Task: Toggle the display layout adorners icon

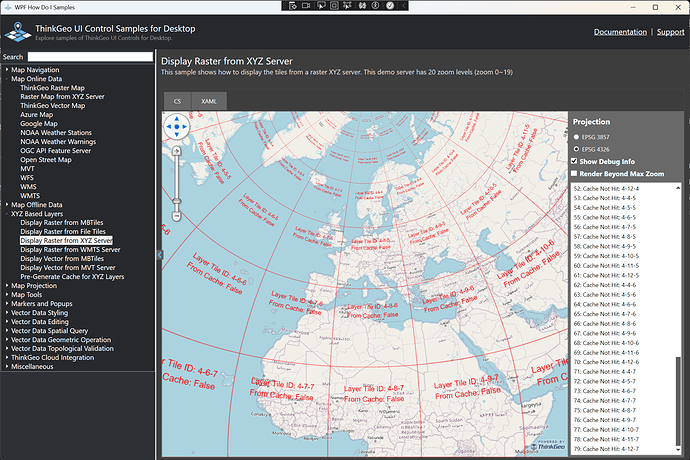Action: 334,6
